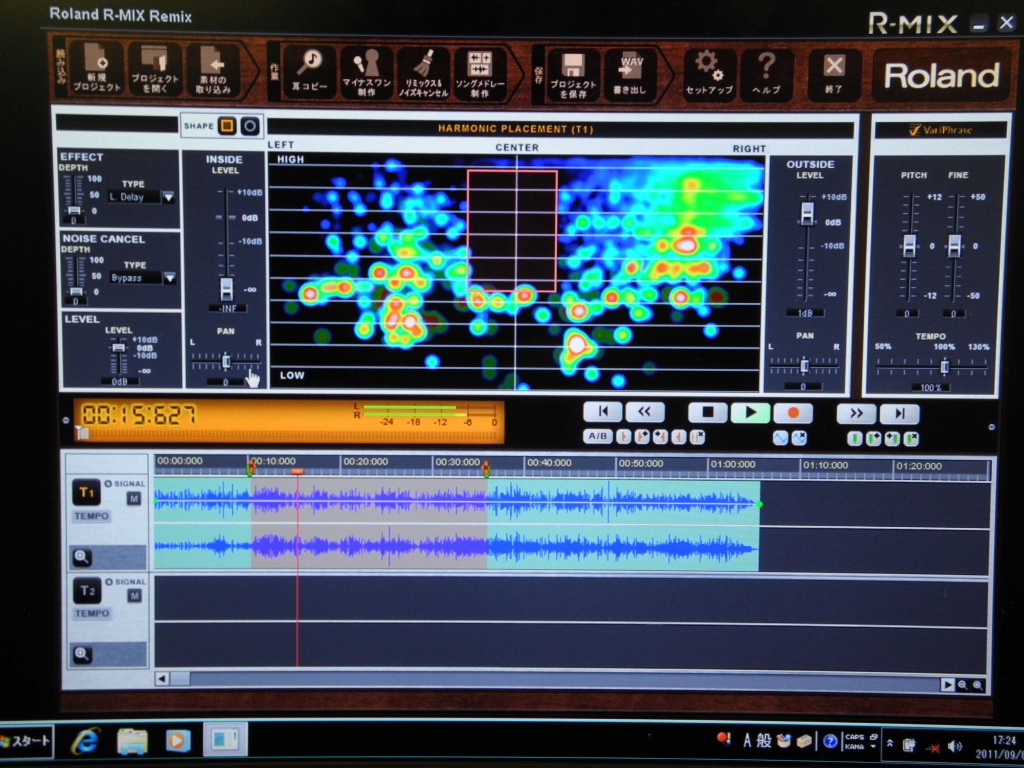Stop playback
The width and height of the screenshot is (1024, 768).
[x=707, y=412]
